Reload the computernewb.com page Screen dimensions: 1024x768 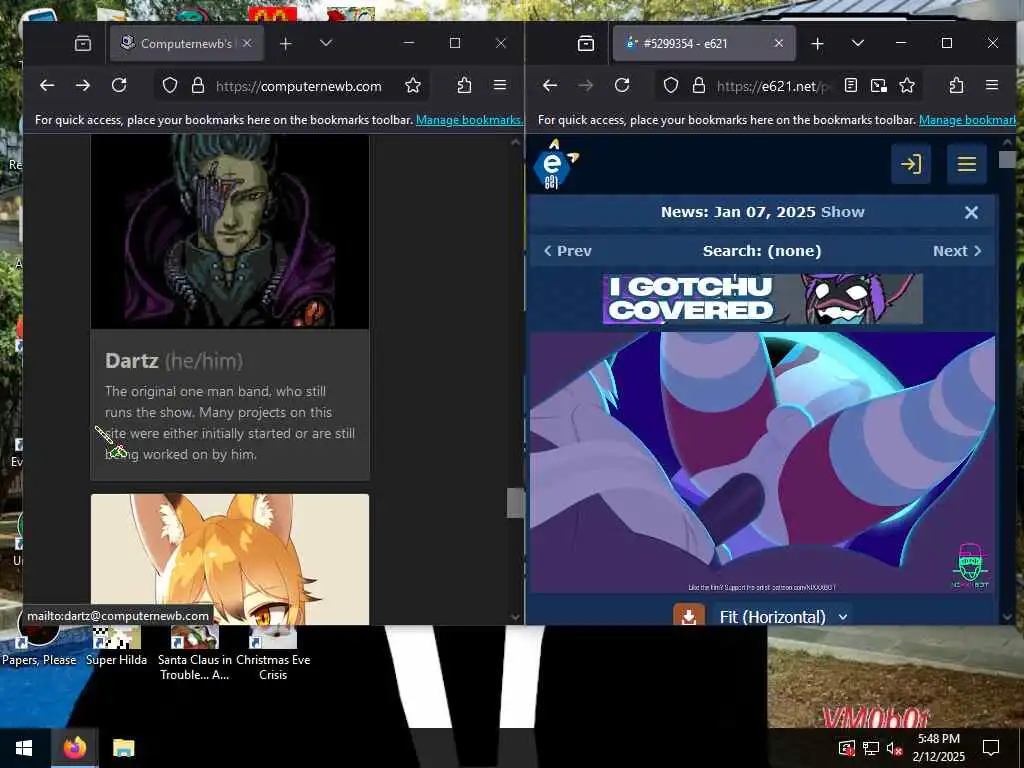[x=119, y=86]
